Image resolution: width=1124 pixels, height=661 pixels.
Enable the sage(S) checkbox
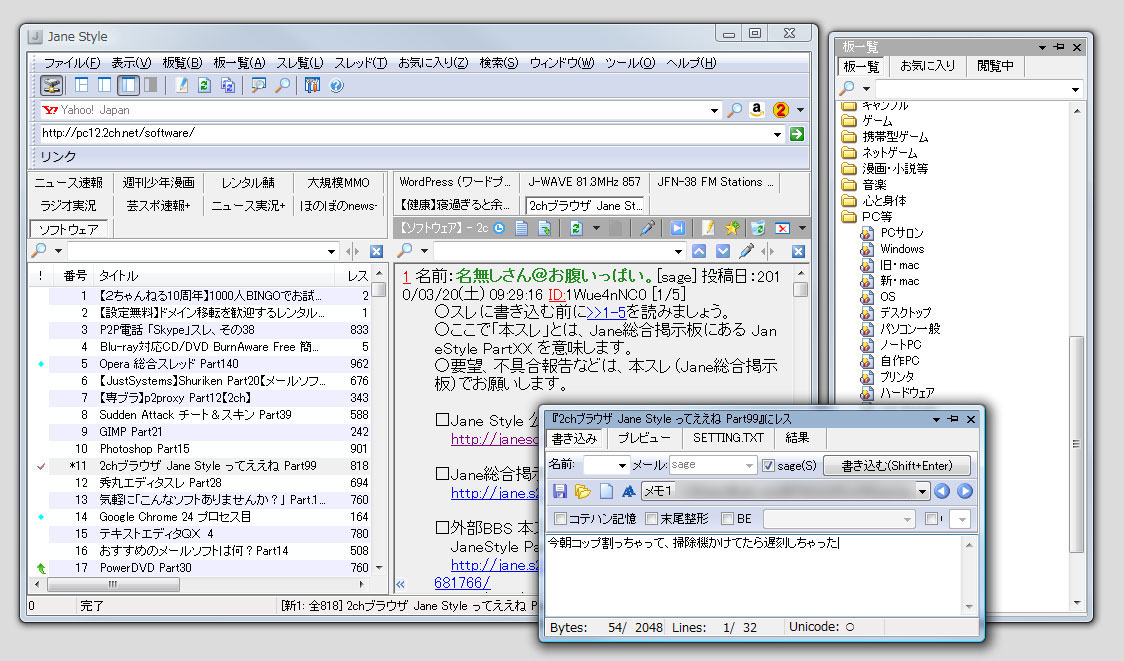[769, 464]
